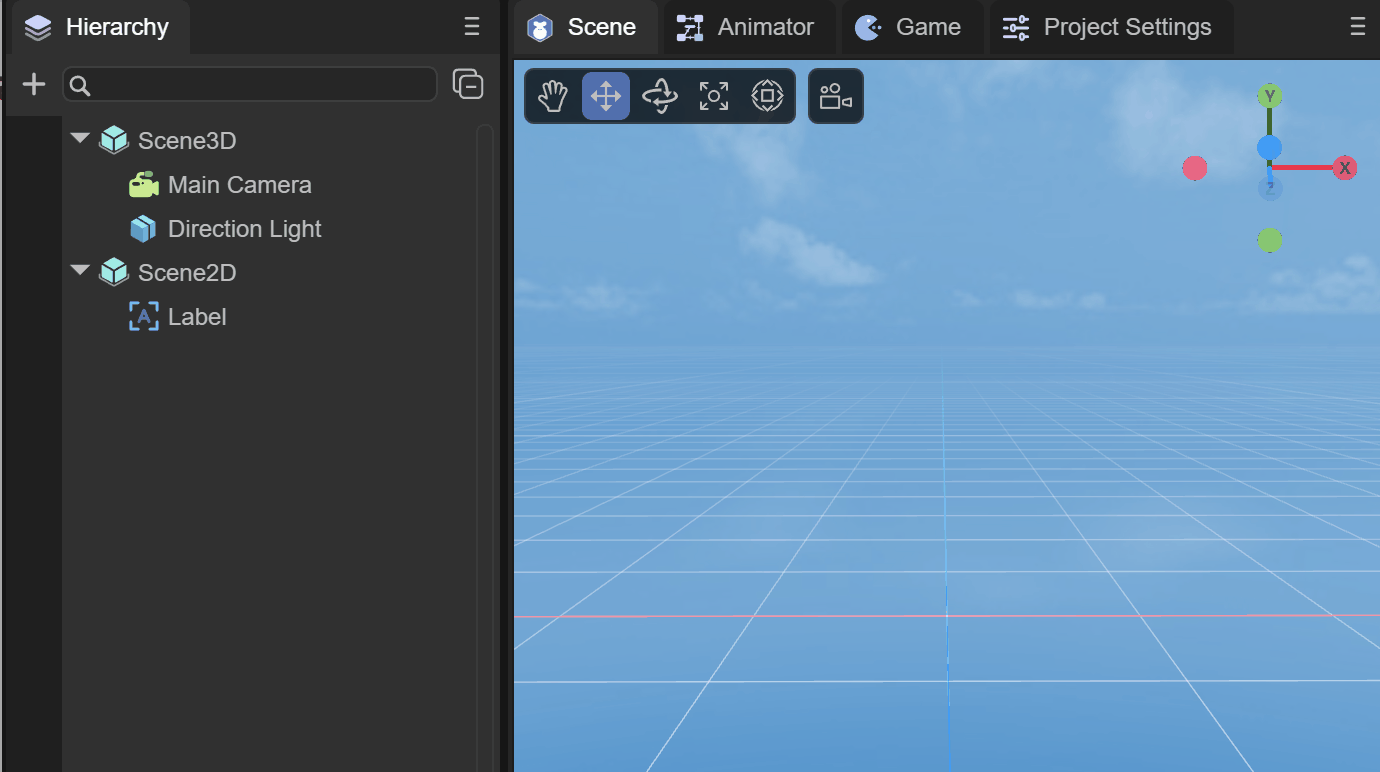Click the Y axis on the orientation gizmo
Viewport: 1380px width, 772px height.
click(1270, 96)
